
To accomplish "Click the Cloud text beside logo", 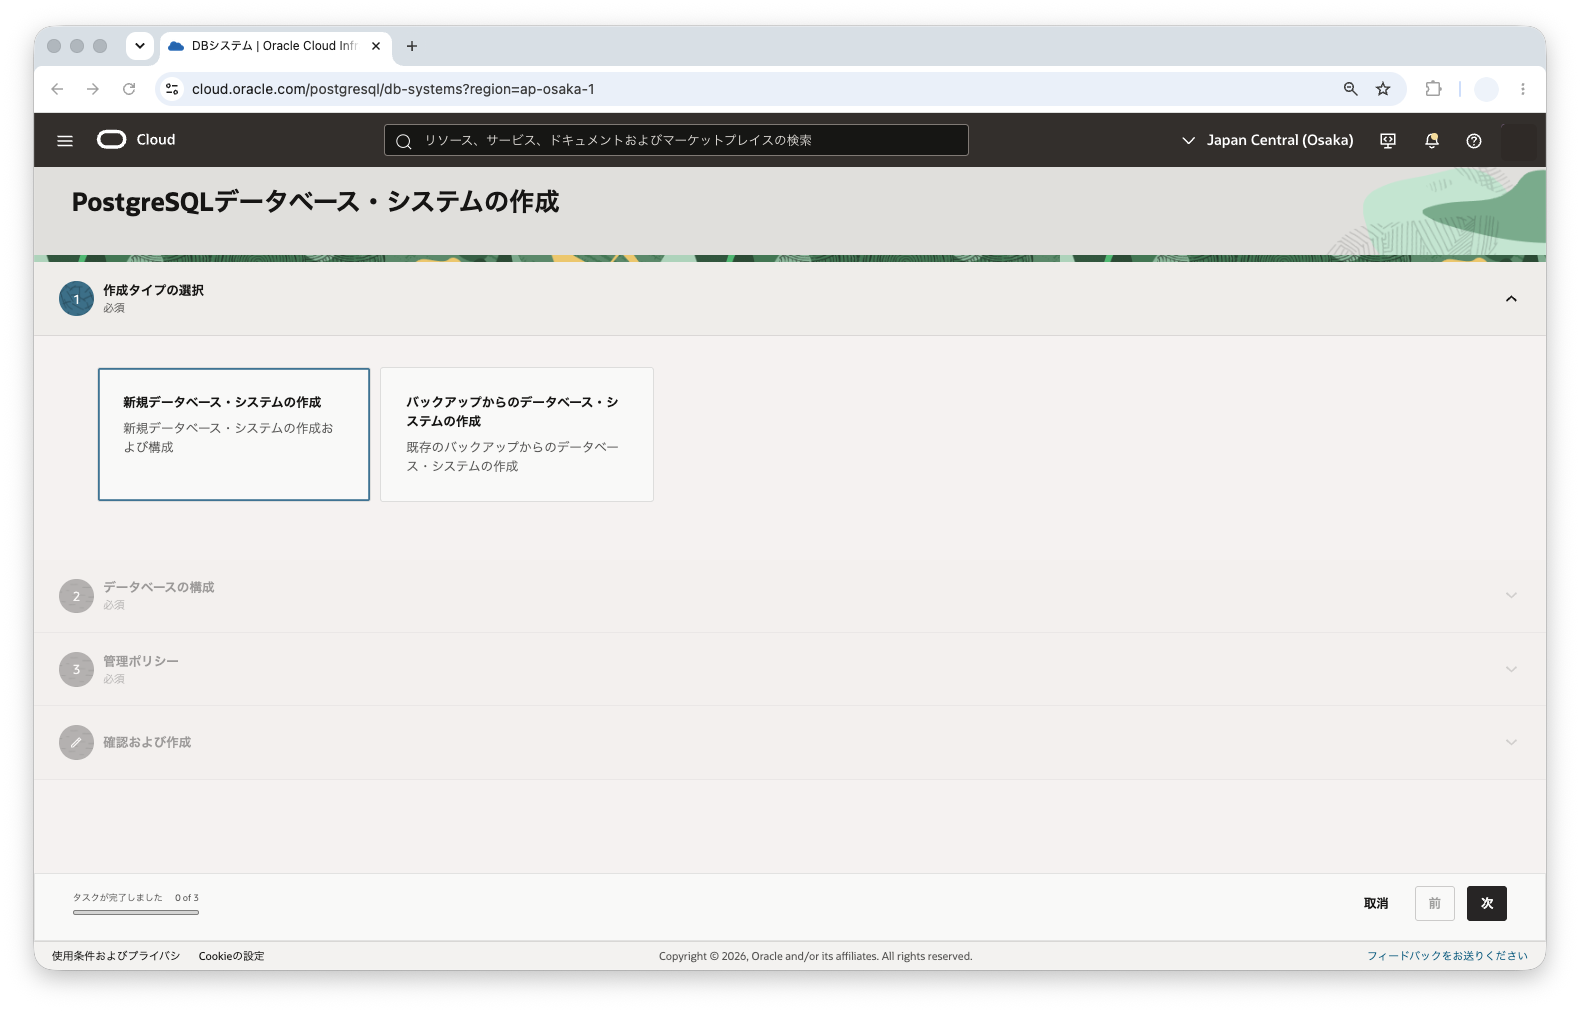I will (x=156, y=140).
